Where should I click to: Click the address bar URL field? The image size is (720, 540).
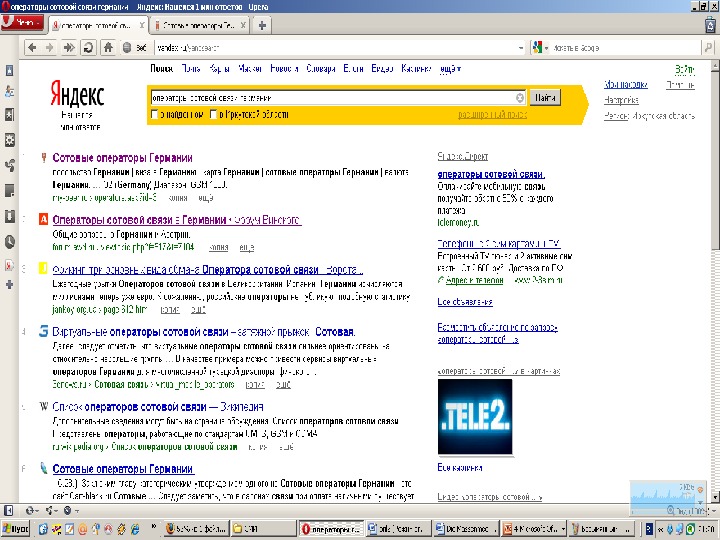click(335, 48)
